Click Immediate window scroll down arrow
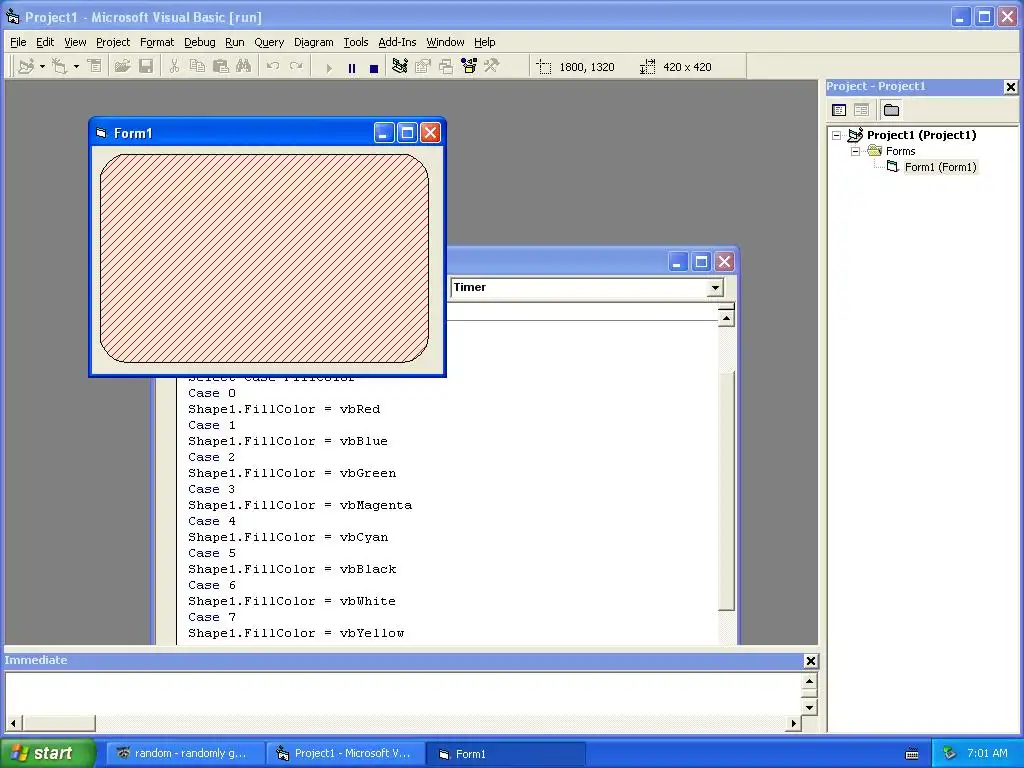Screen dimensions: 1024x768 coord(809,707)
